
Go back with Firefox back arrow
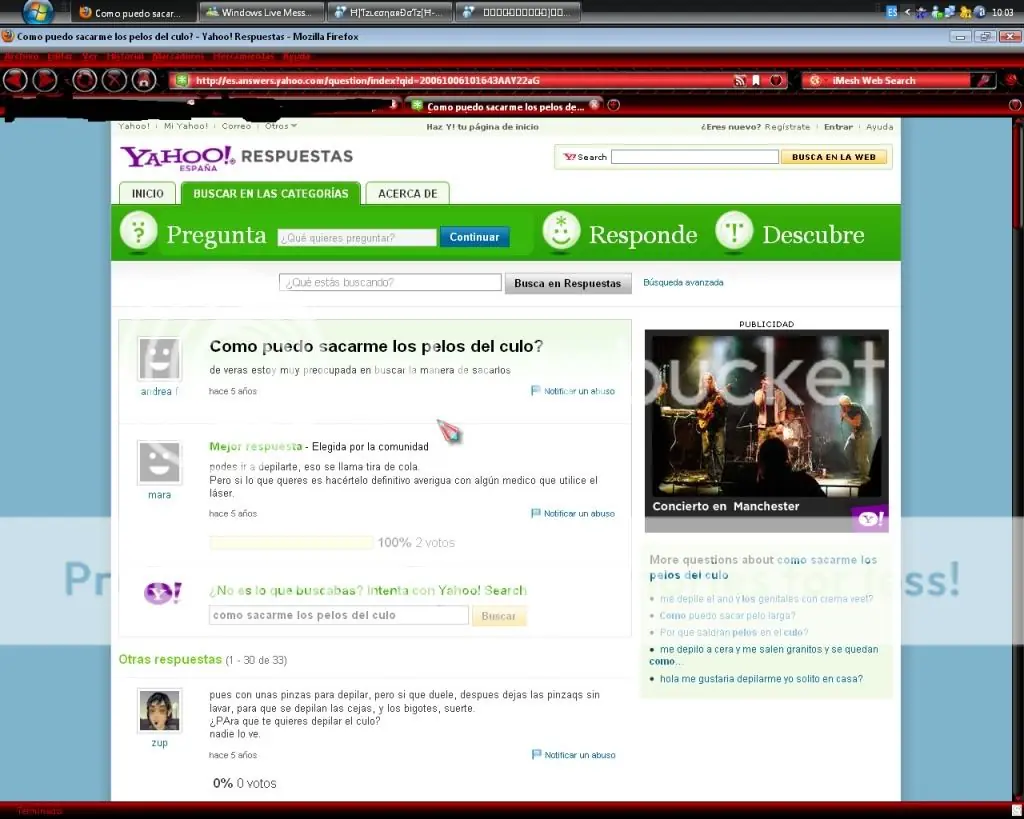pyautogui.click(x=15, y=80)
